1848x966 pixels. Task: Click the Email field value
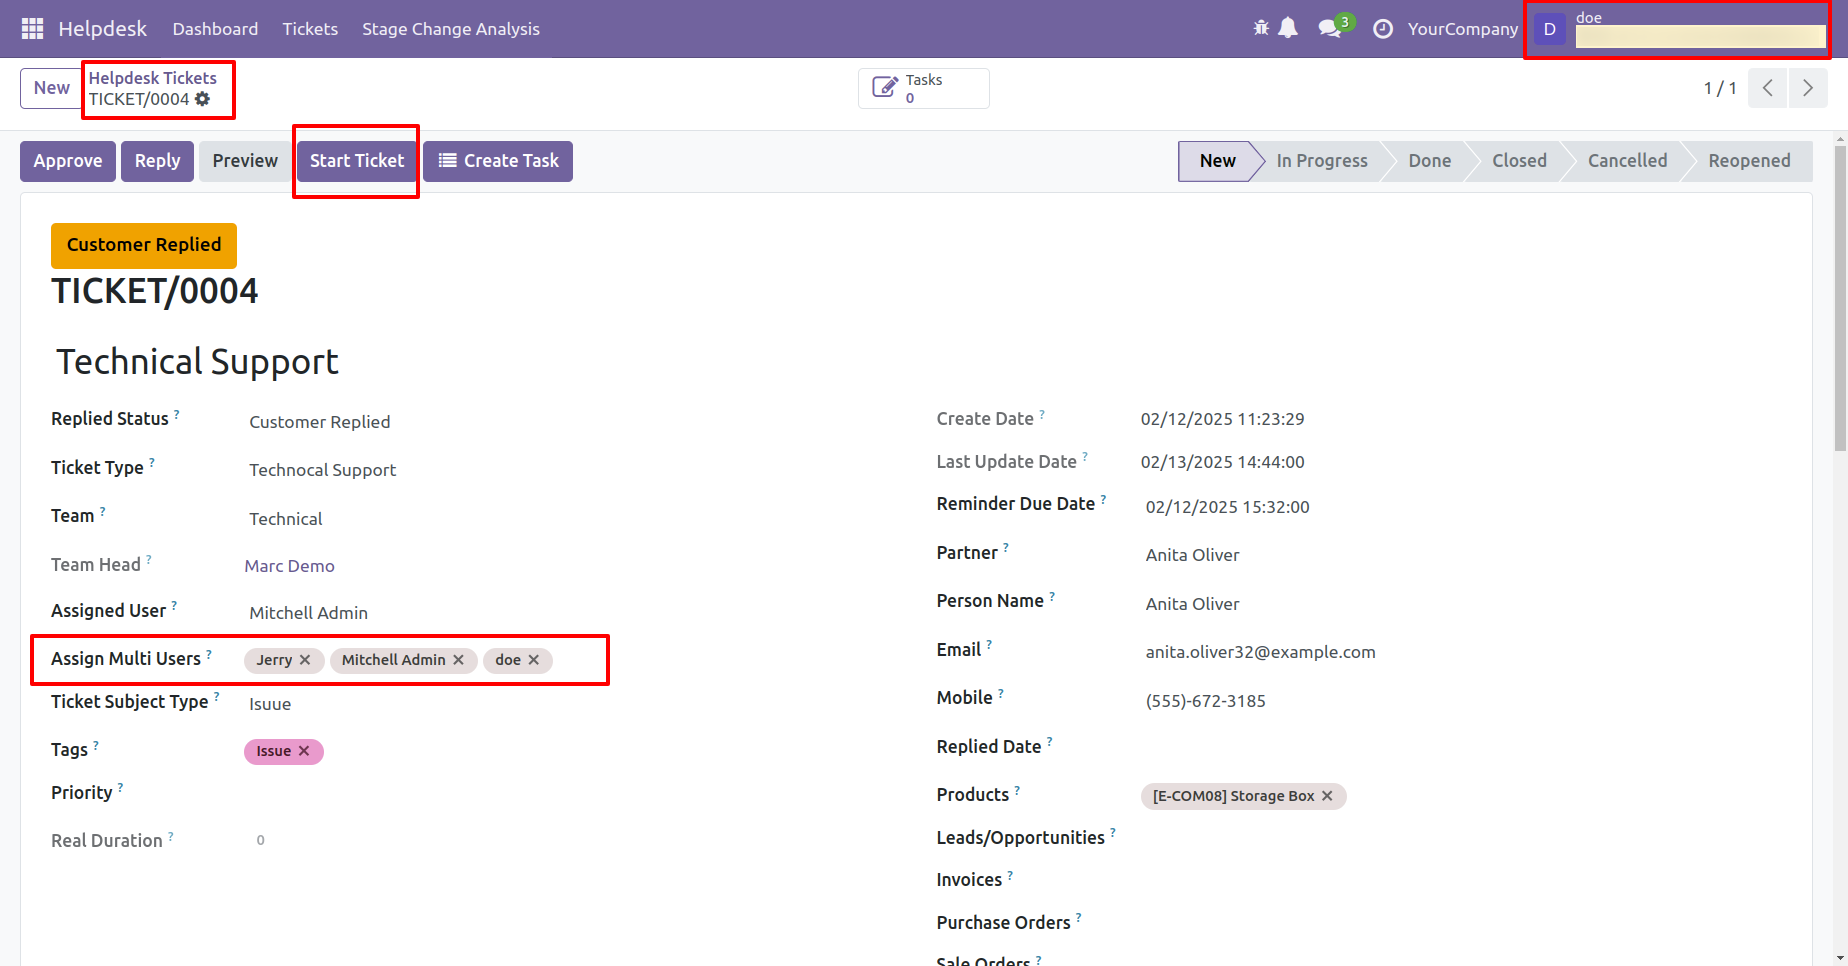coord(1260,652)
